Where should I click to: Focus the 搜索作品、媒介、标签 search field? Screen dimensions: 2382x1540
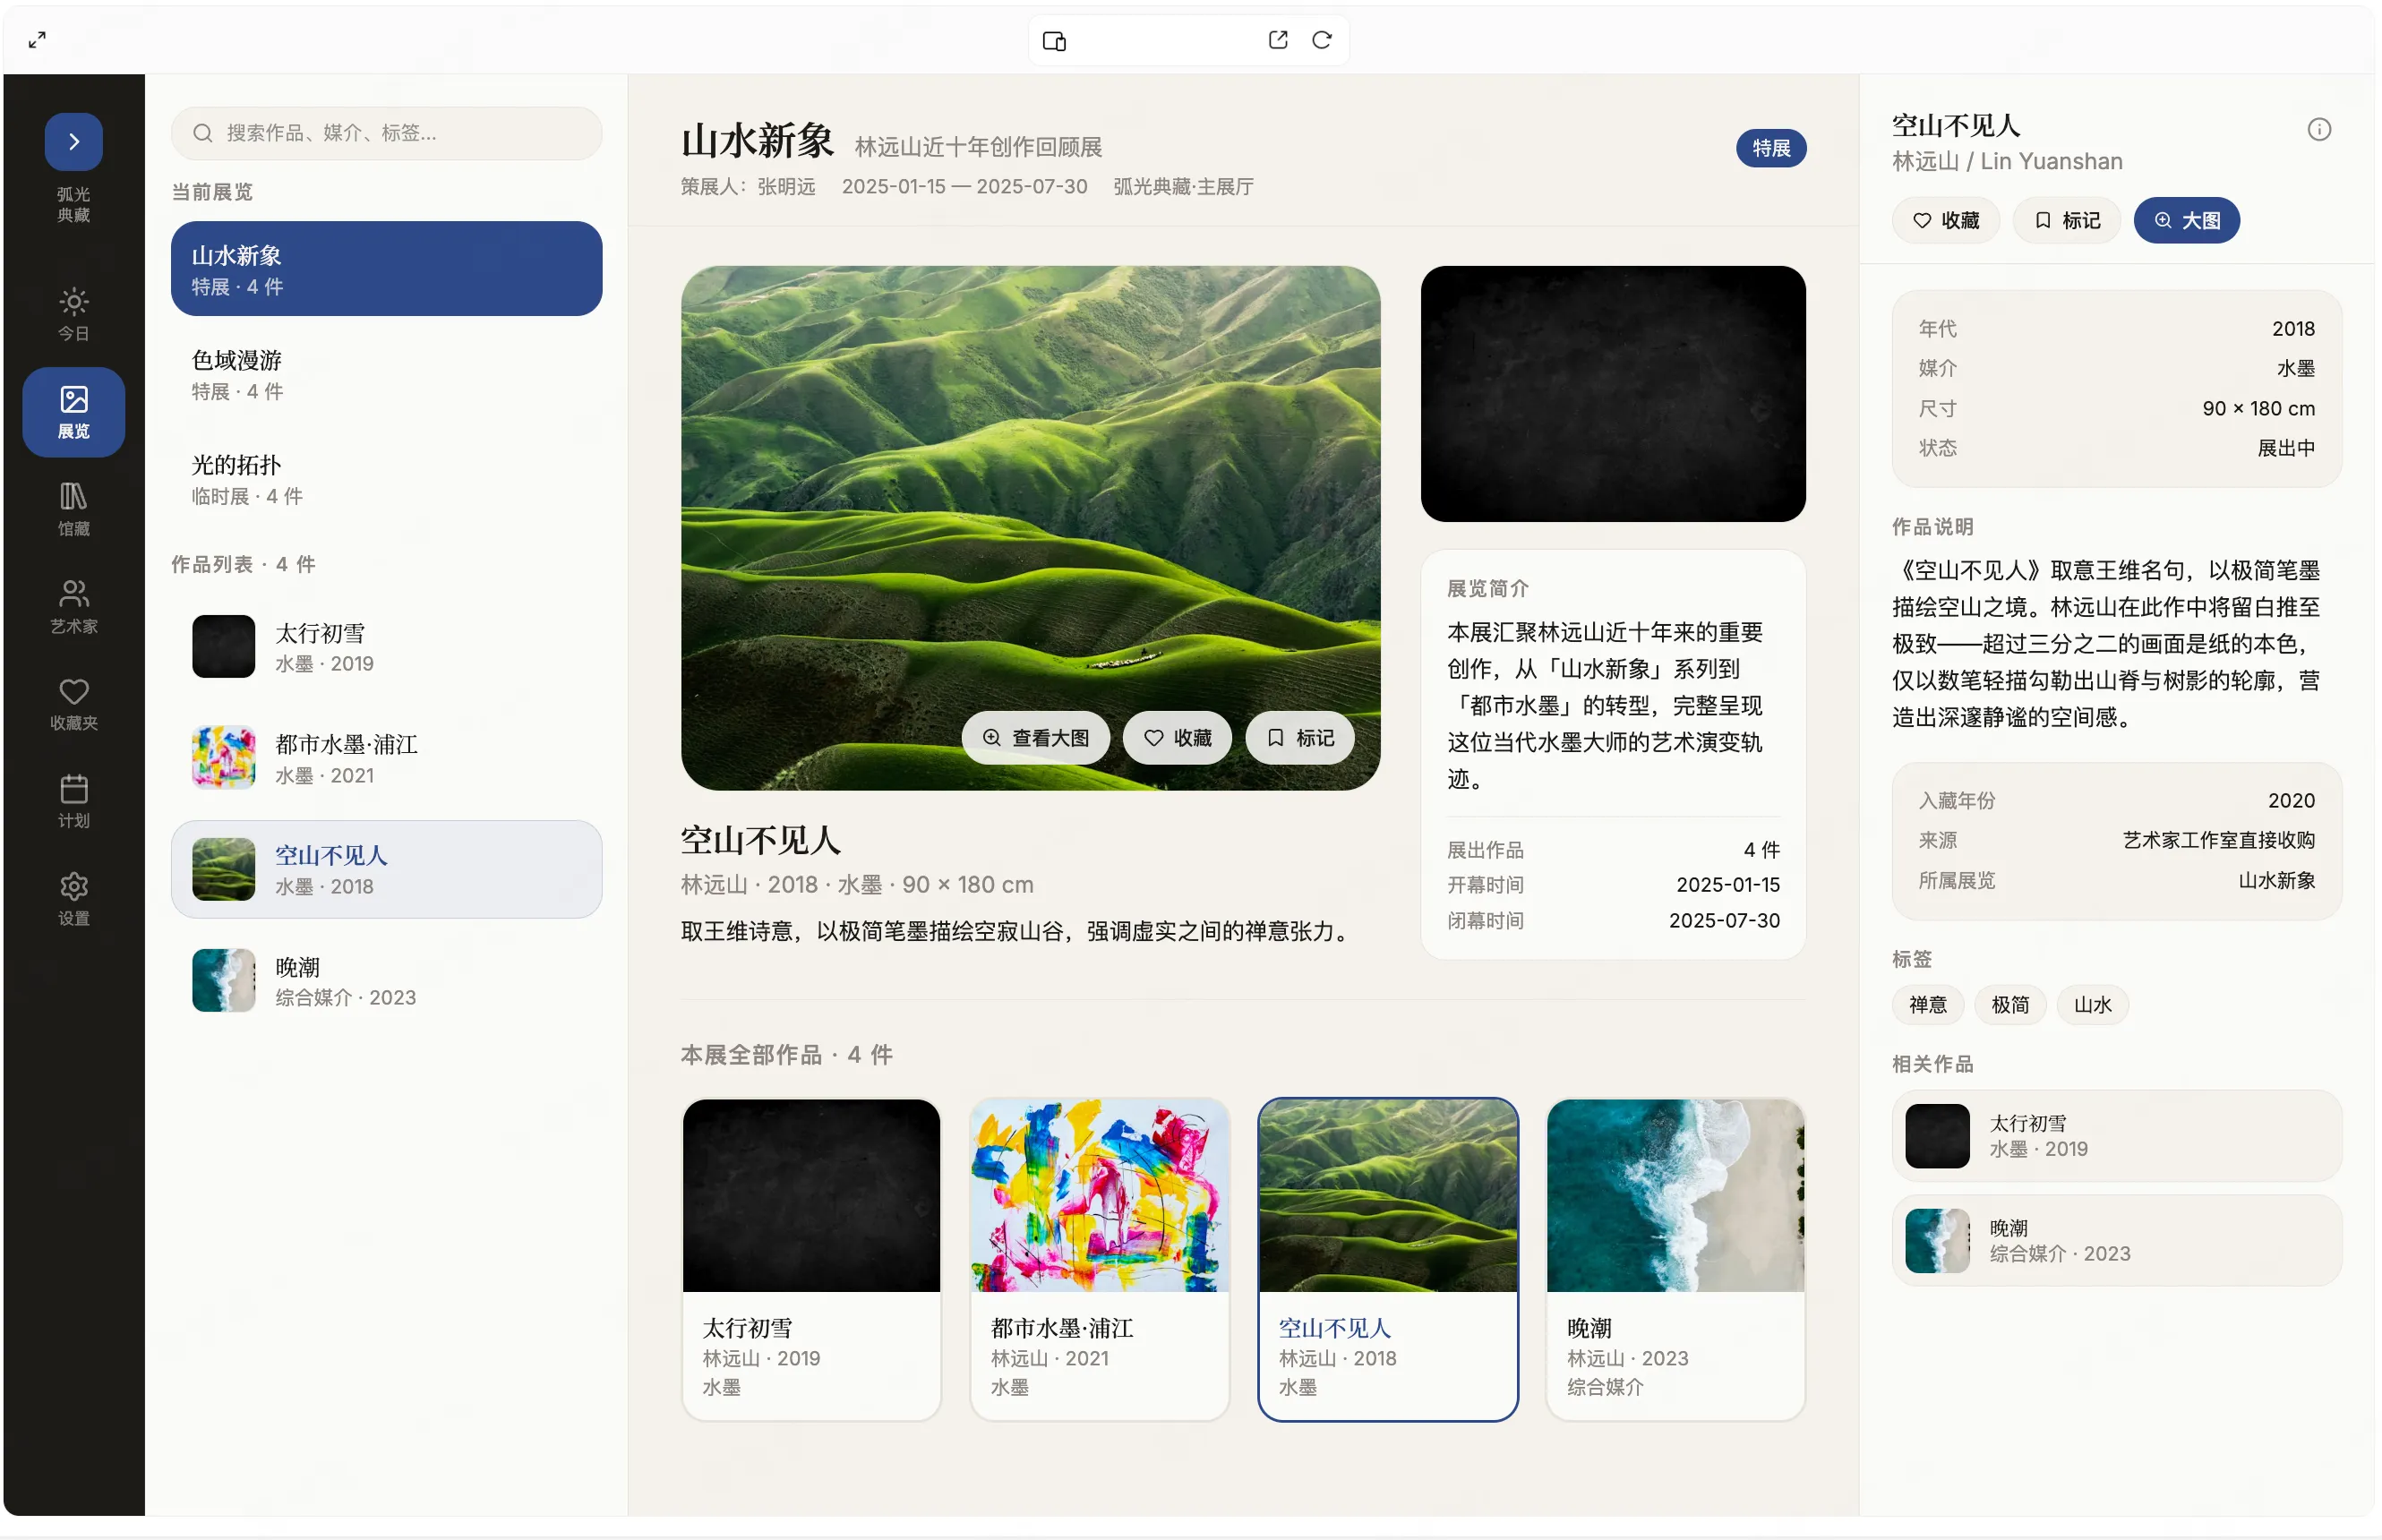[x=386, y=133]
